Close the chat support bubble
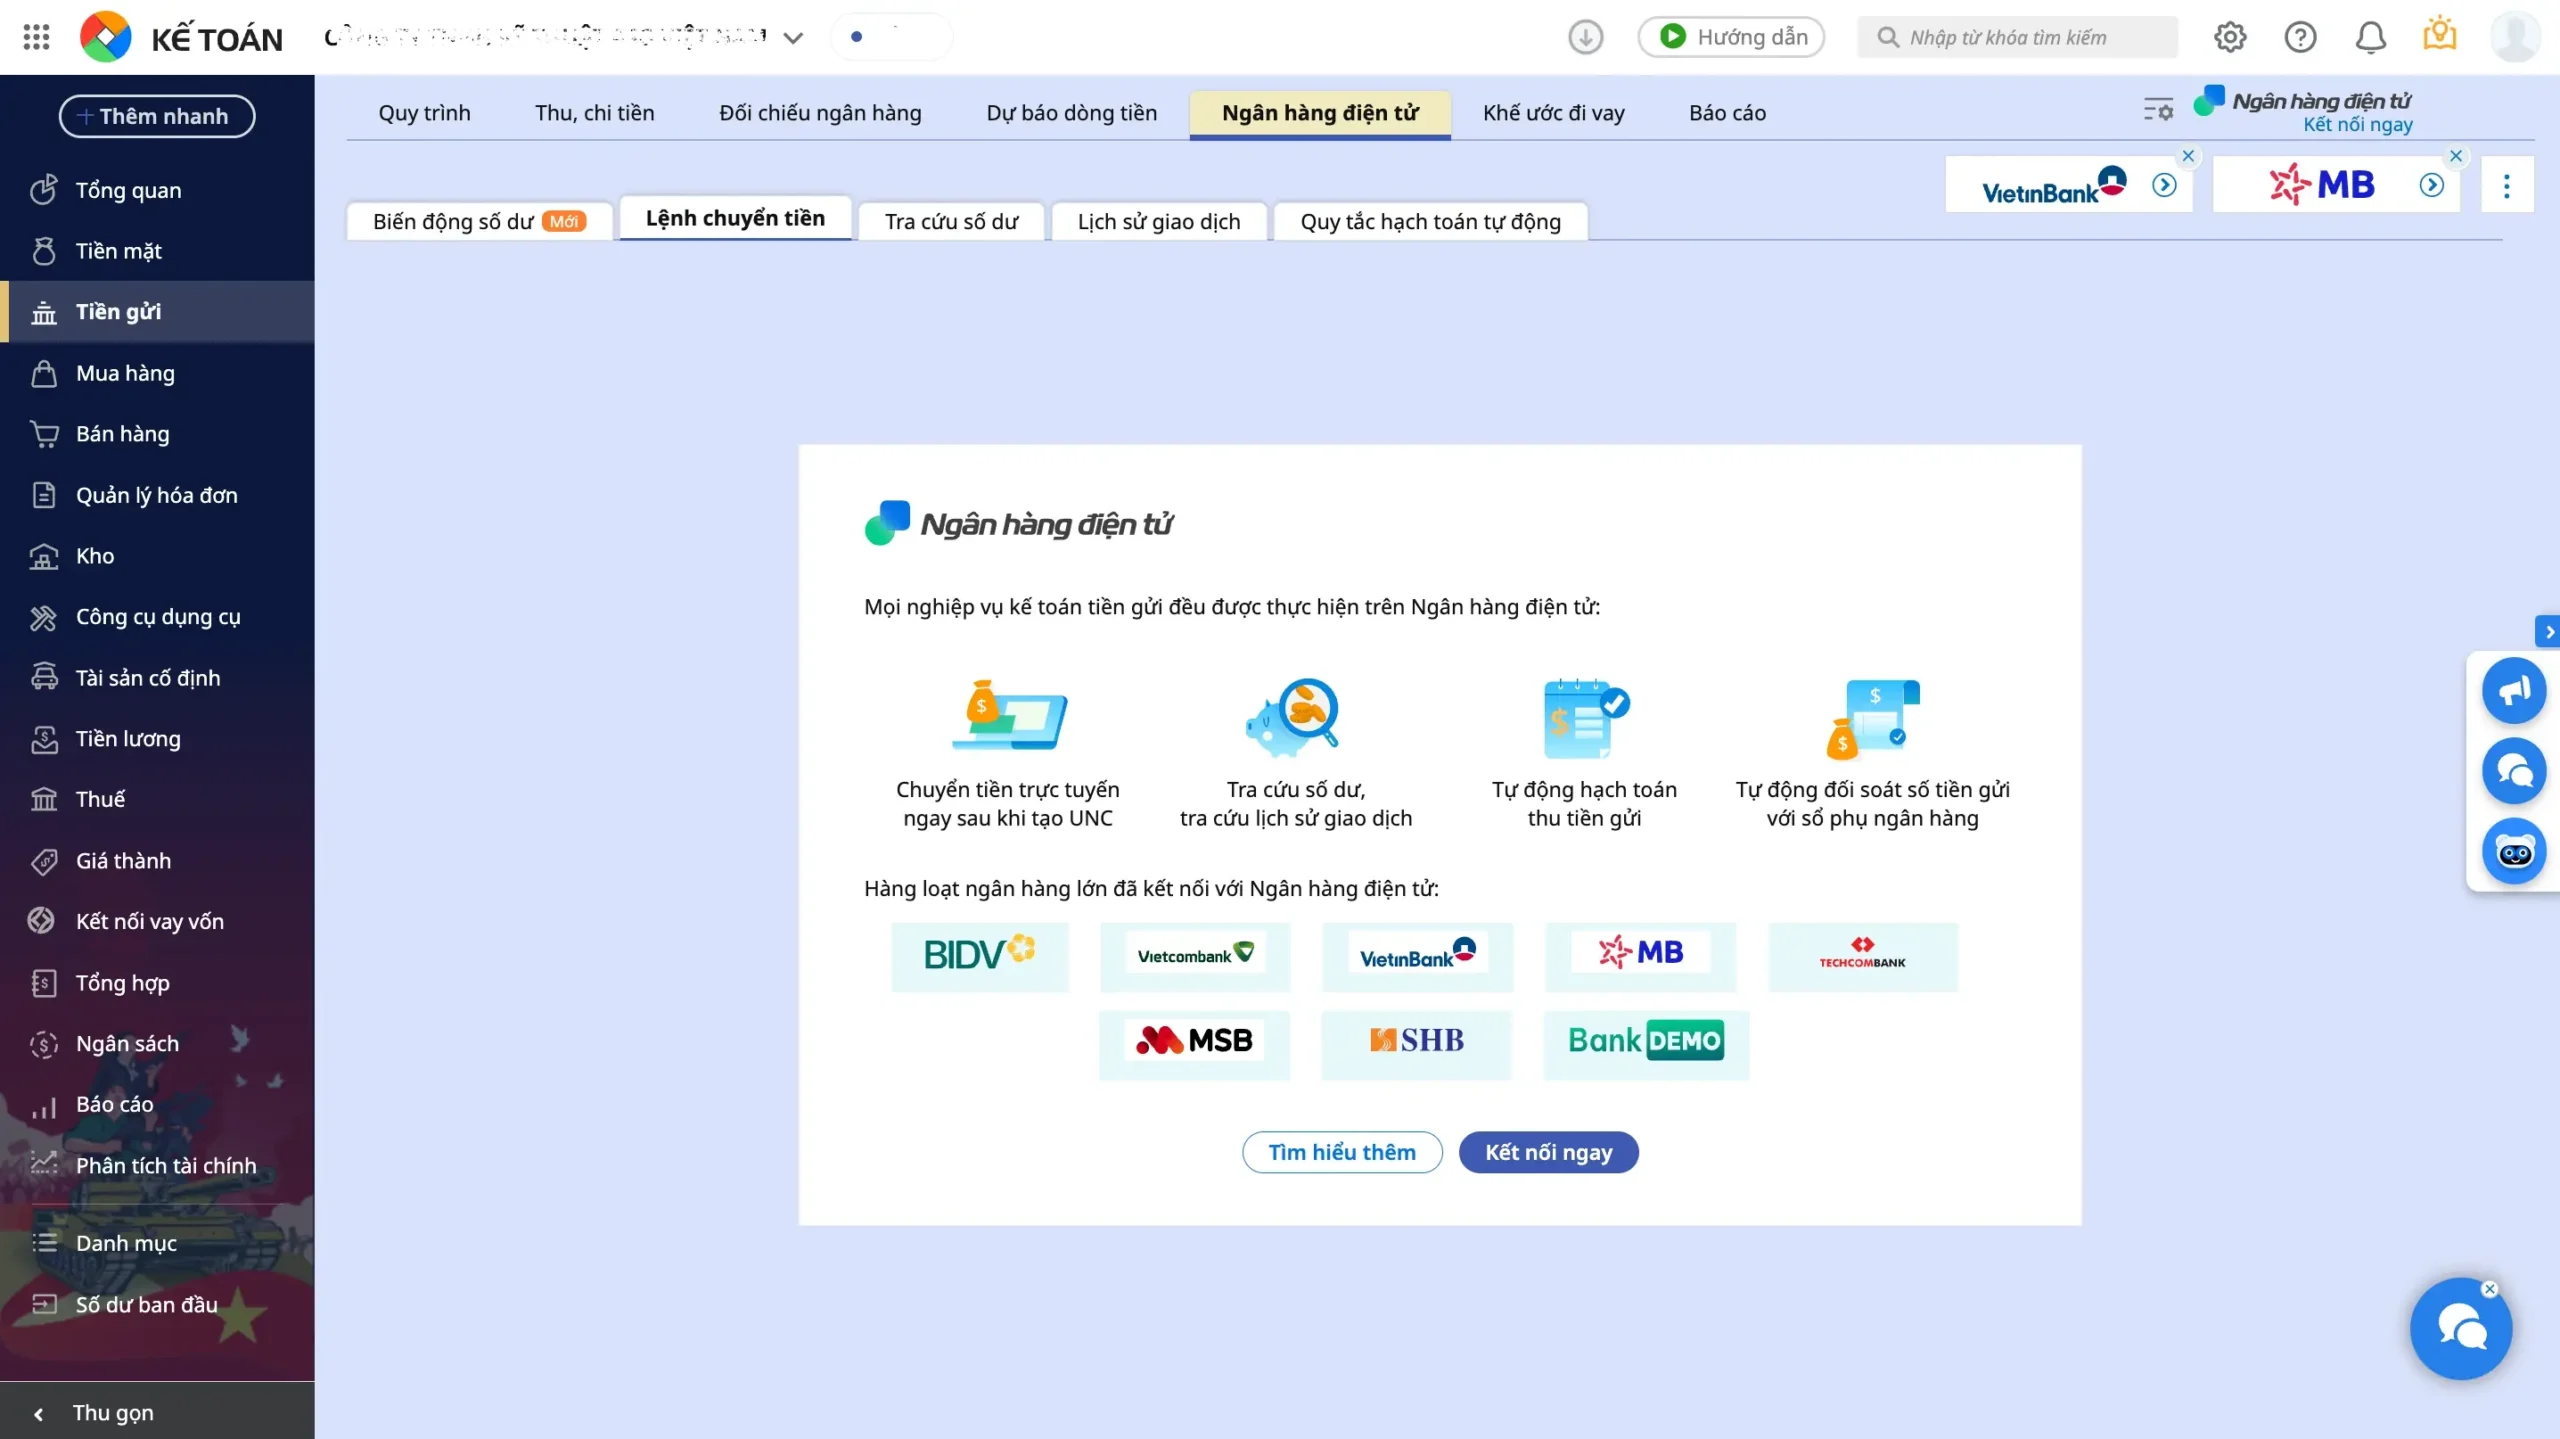This screenshot has width=2560, height=1439. [2490, 1289]
